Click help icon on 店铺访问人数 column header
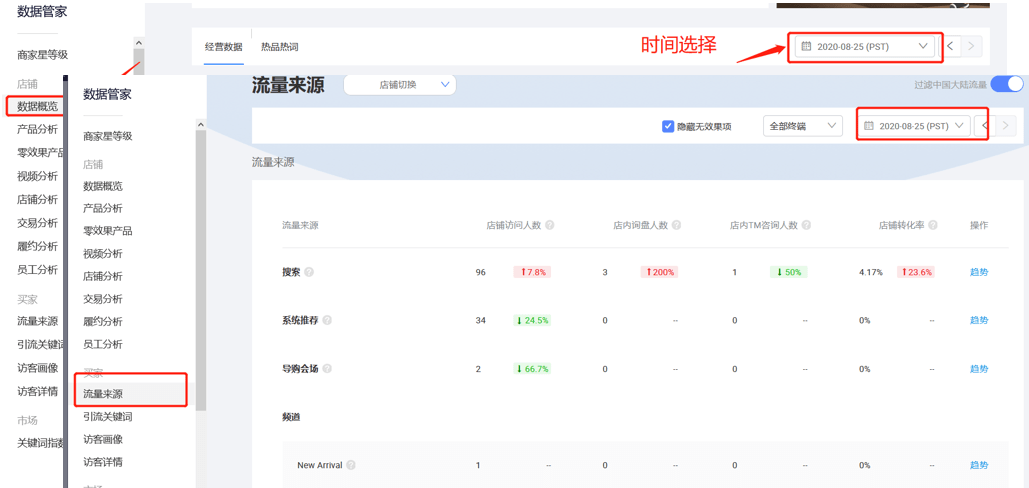 point(550,225)
